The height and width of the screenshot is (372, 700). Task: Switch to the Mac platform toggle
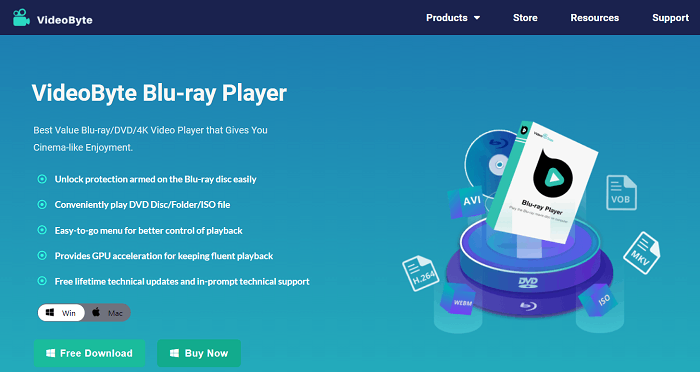(x=107, y=313)
